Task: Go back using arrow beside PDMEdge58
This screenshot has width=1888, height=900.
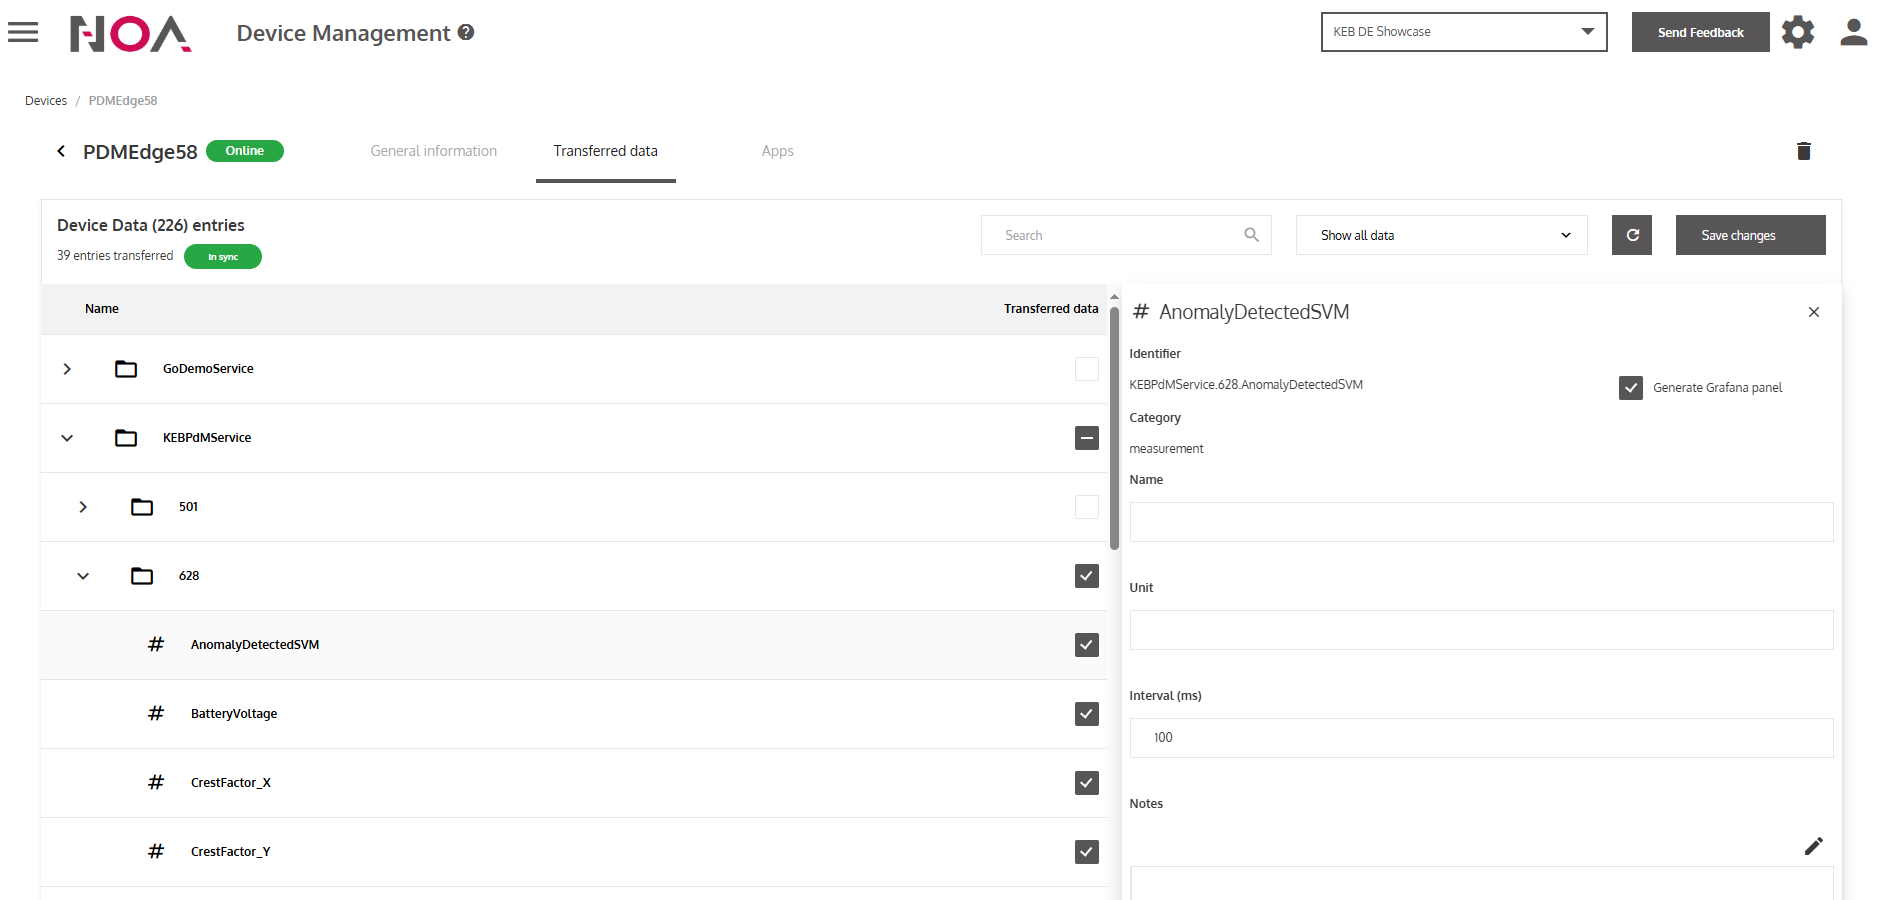Action: pos(61,151)
